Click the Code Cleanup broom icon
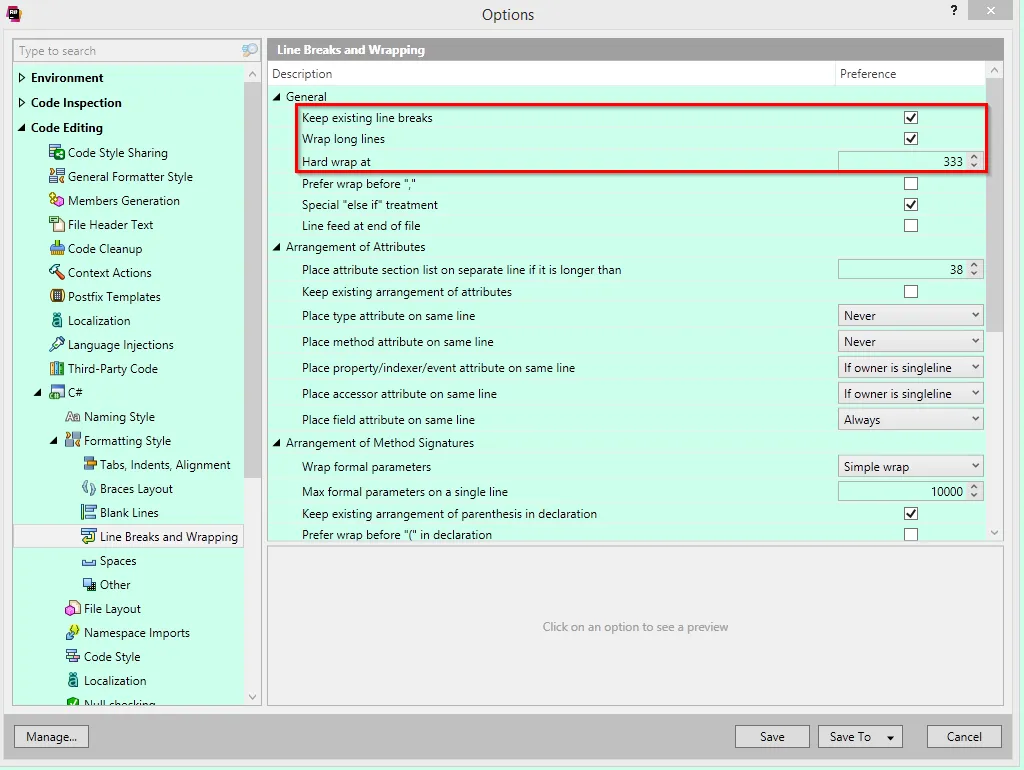The width and height of the screenshot is (1024, 770). 57,248
